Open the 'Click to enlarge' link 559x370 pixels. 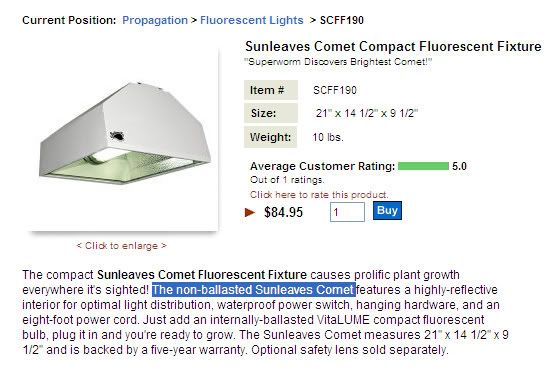point(122,246)
